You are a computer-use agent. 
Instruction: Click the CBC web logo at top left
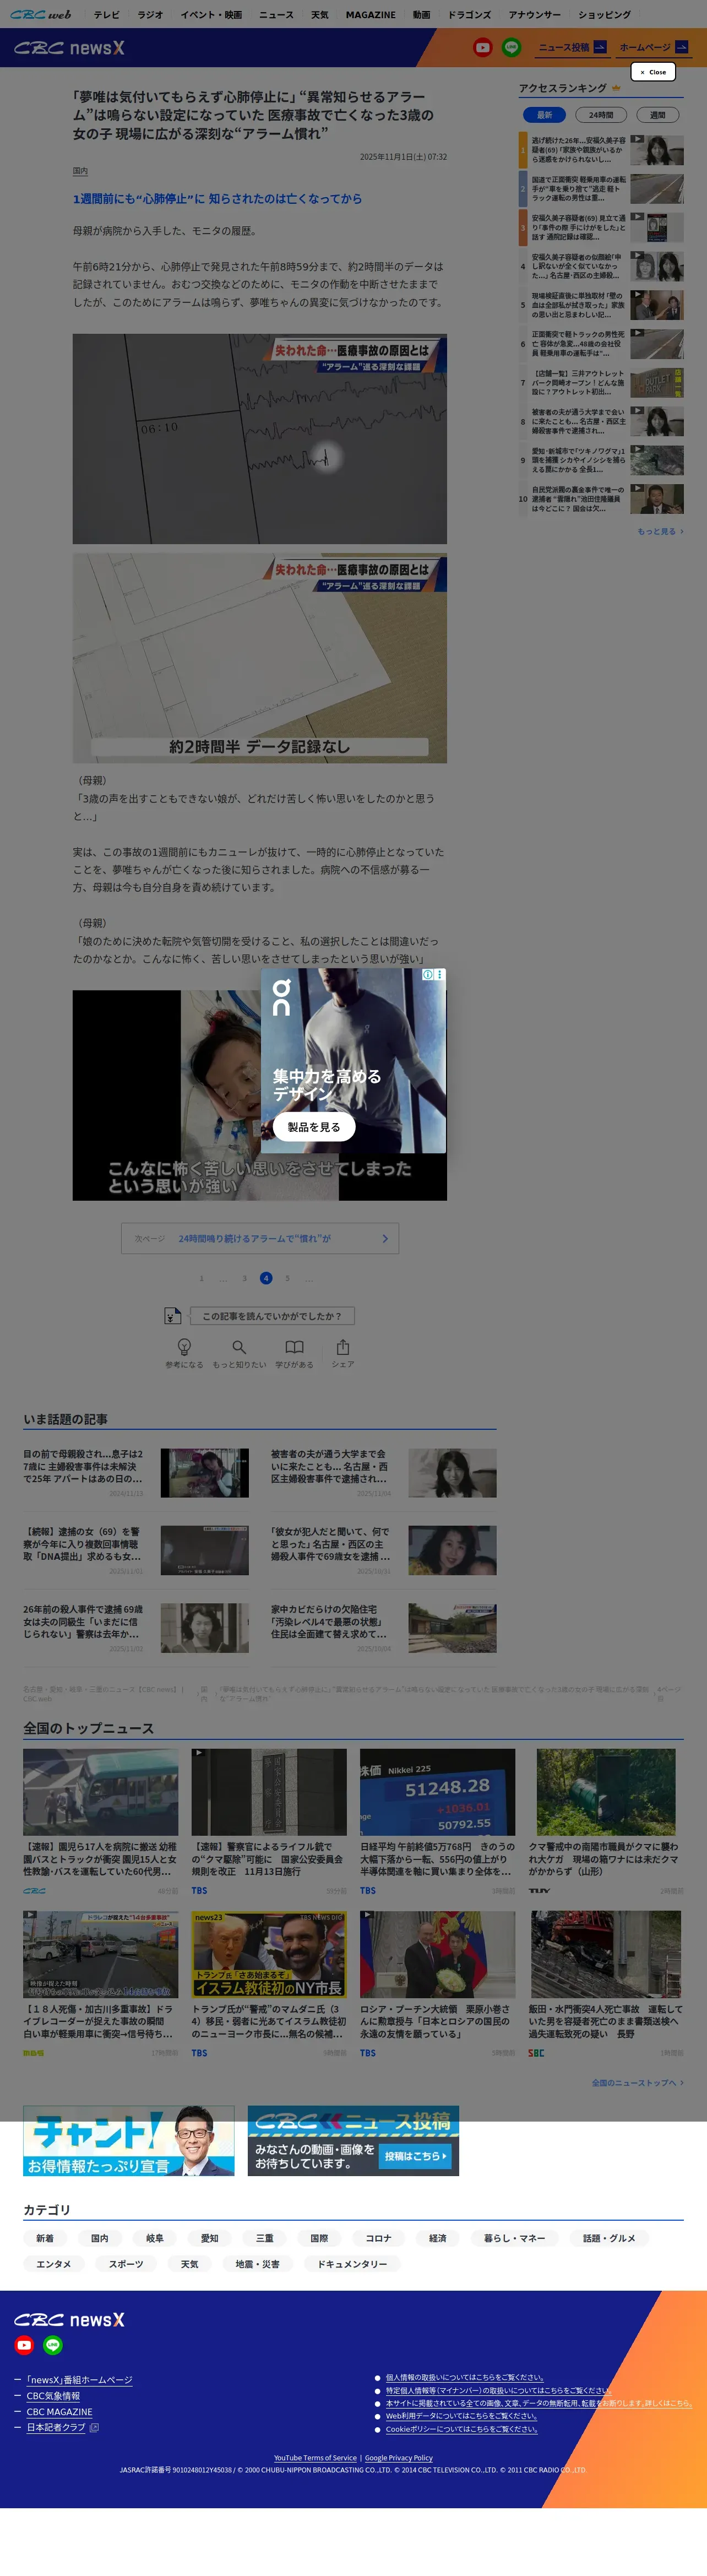click(41, 14)
